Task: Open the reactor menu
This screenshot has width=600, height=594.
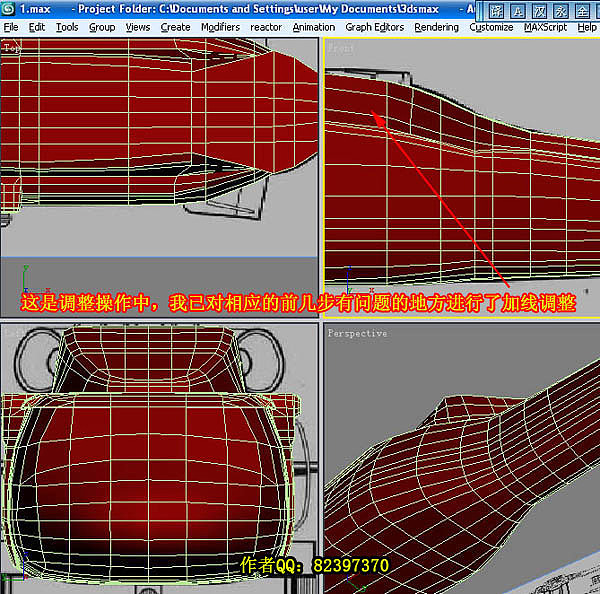Action: pos(266,27)
